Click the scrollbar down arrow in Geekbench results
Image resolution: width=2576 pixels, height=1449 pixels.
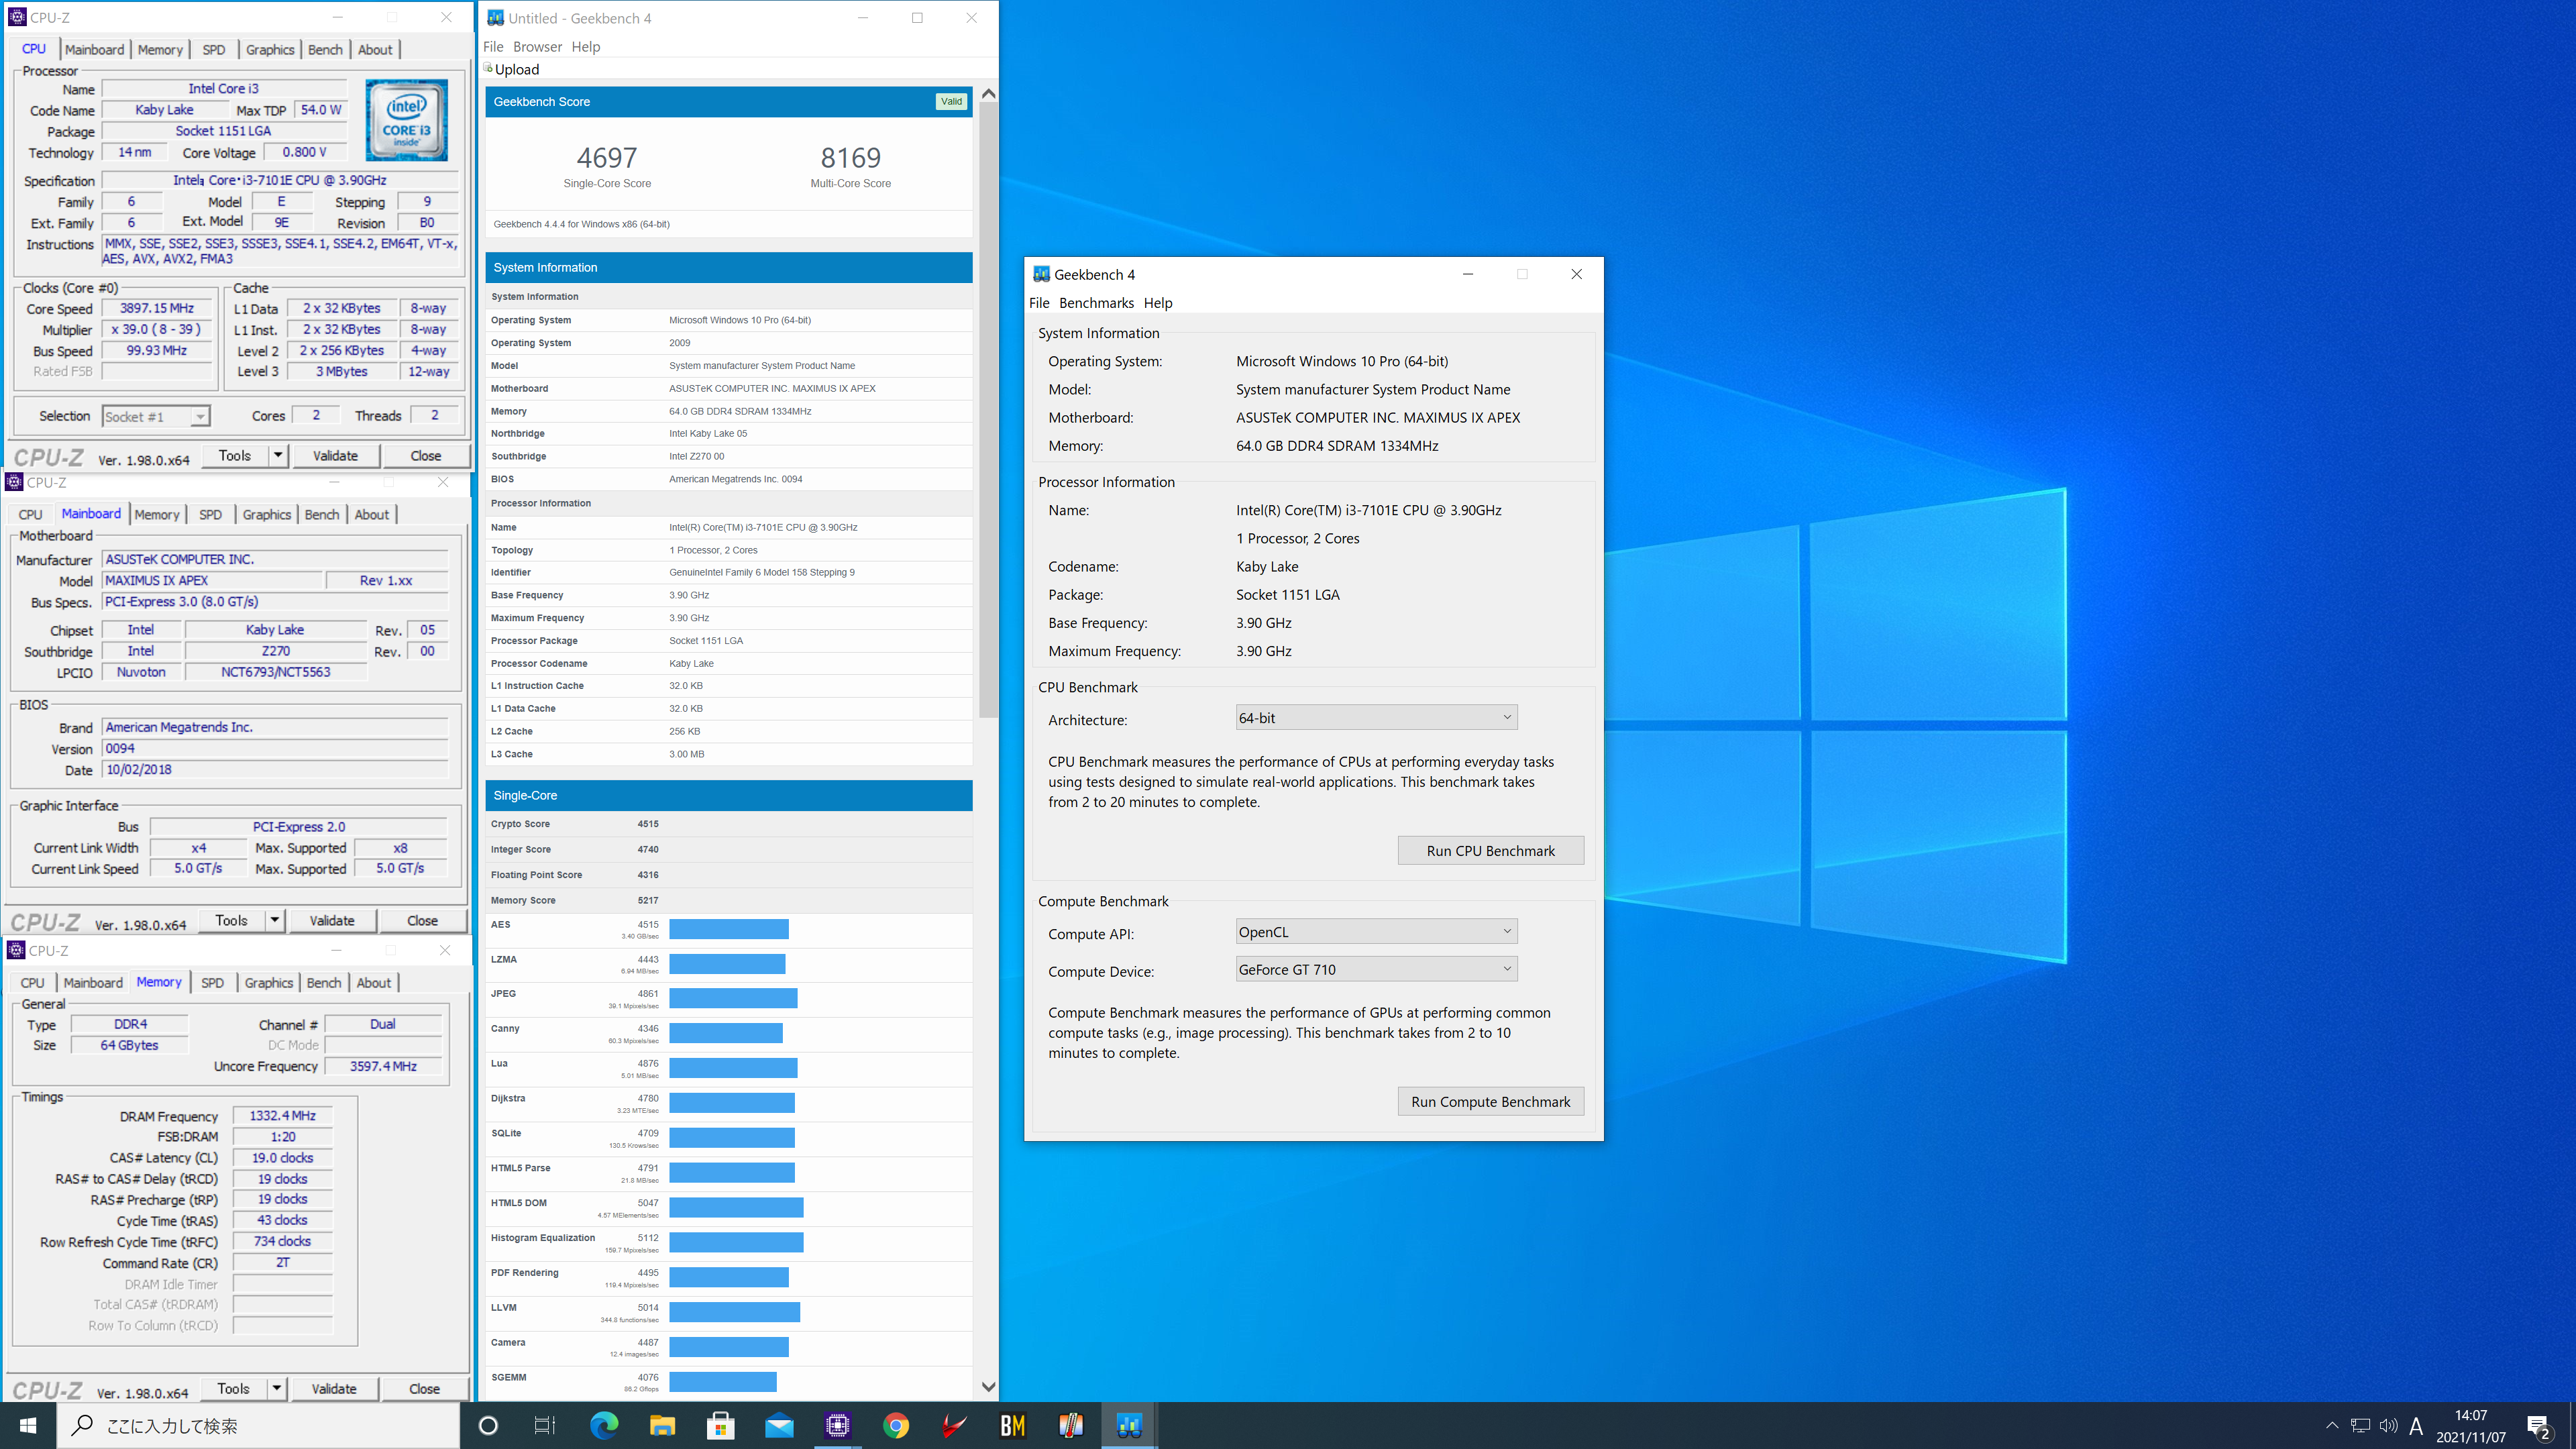988,1386
